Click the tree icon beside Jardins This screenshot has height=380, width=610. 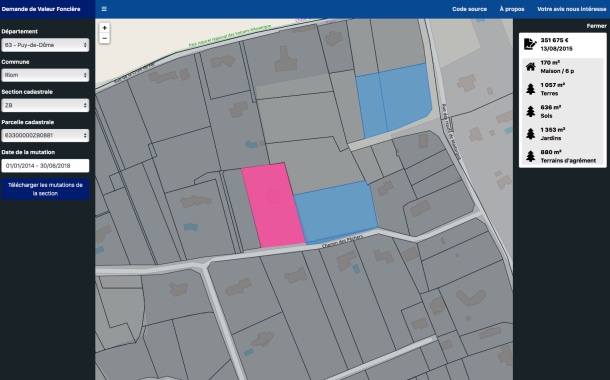point(530,134)
